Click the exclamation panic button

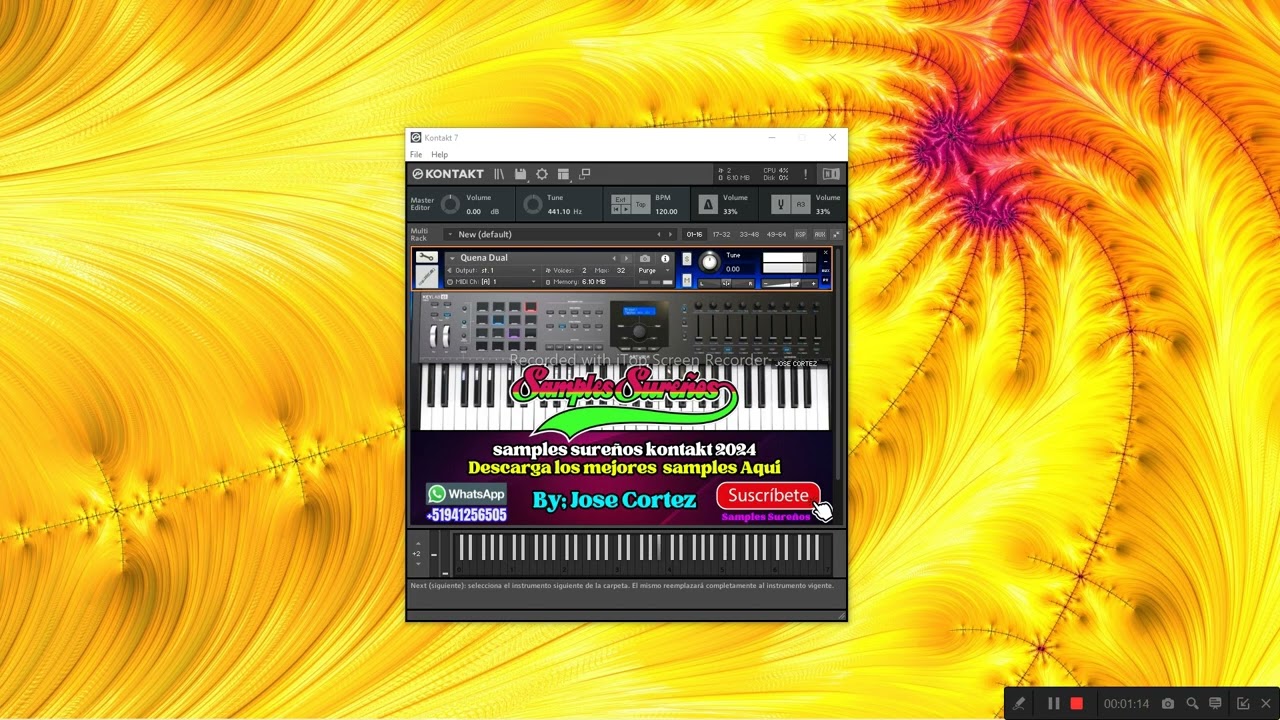[x=805, y=174]
